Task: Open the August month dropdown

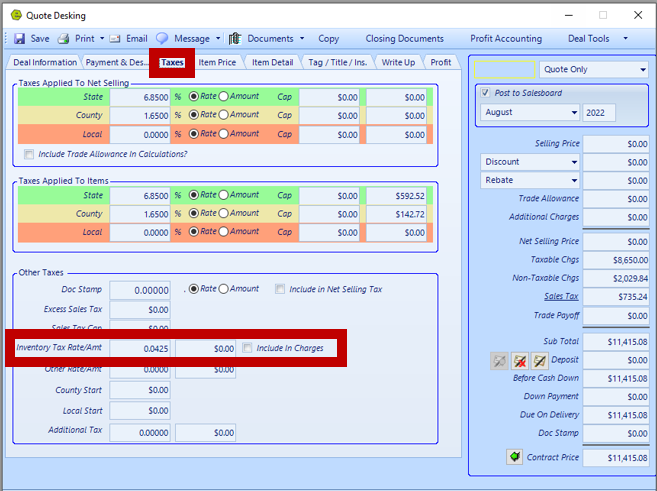Action: (530, 112)
